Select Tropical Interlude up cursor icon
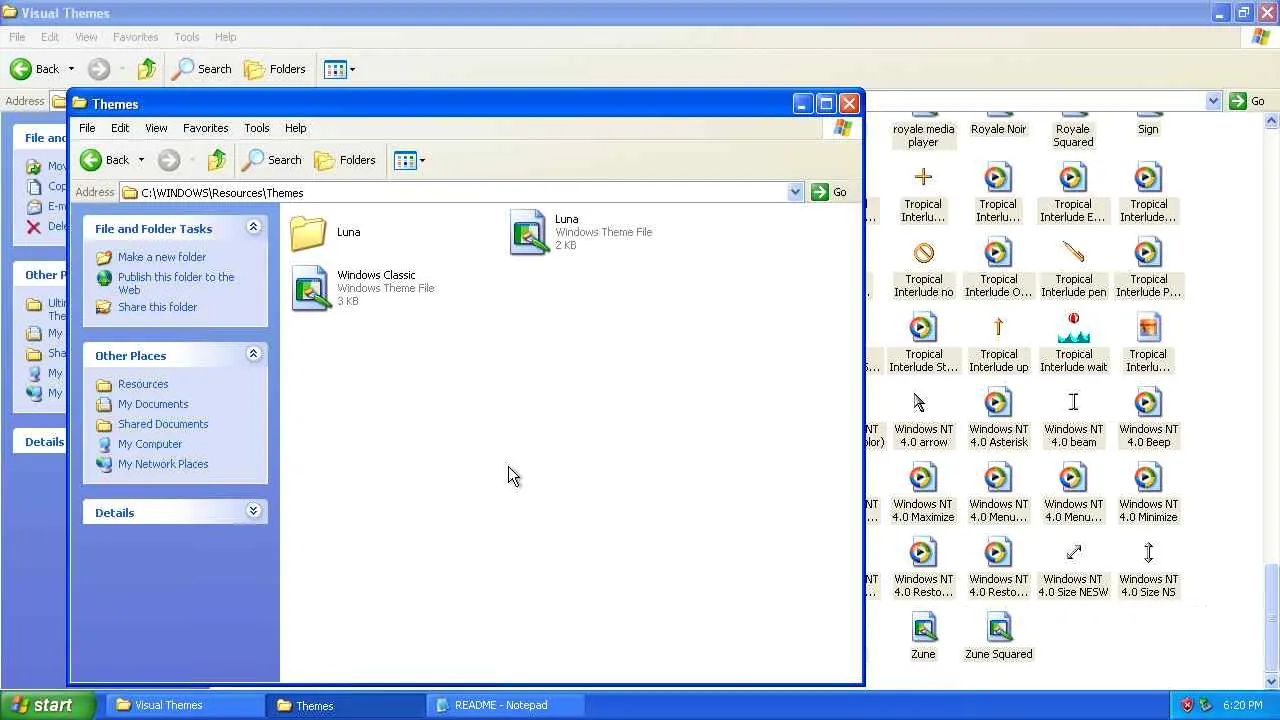 click(998, 328)
